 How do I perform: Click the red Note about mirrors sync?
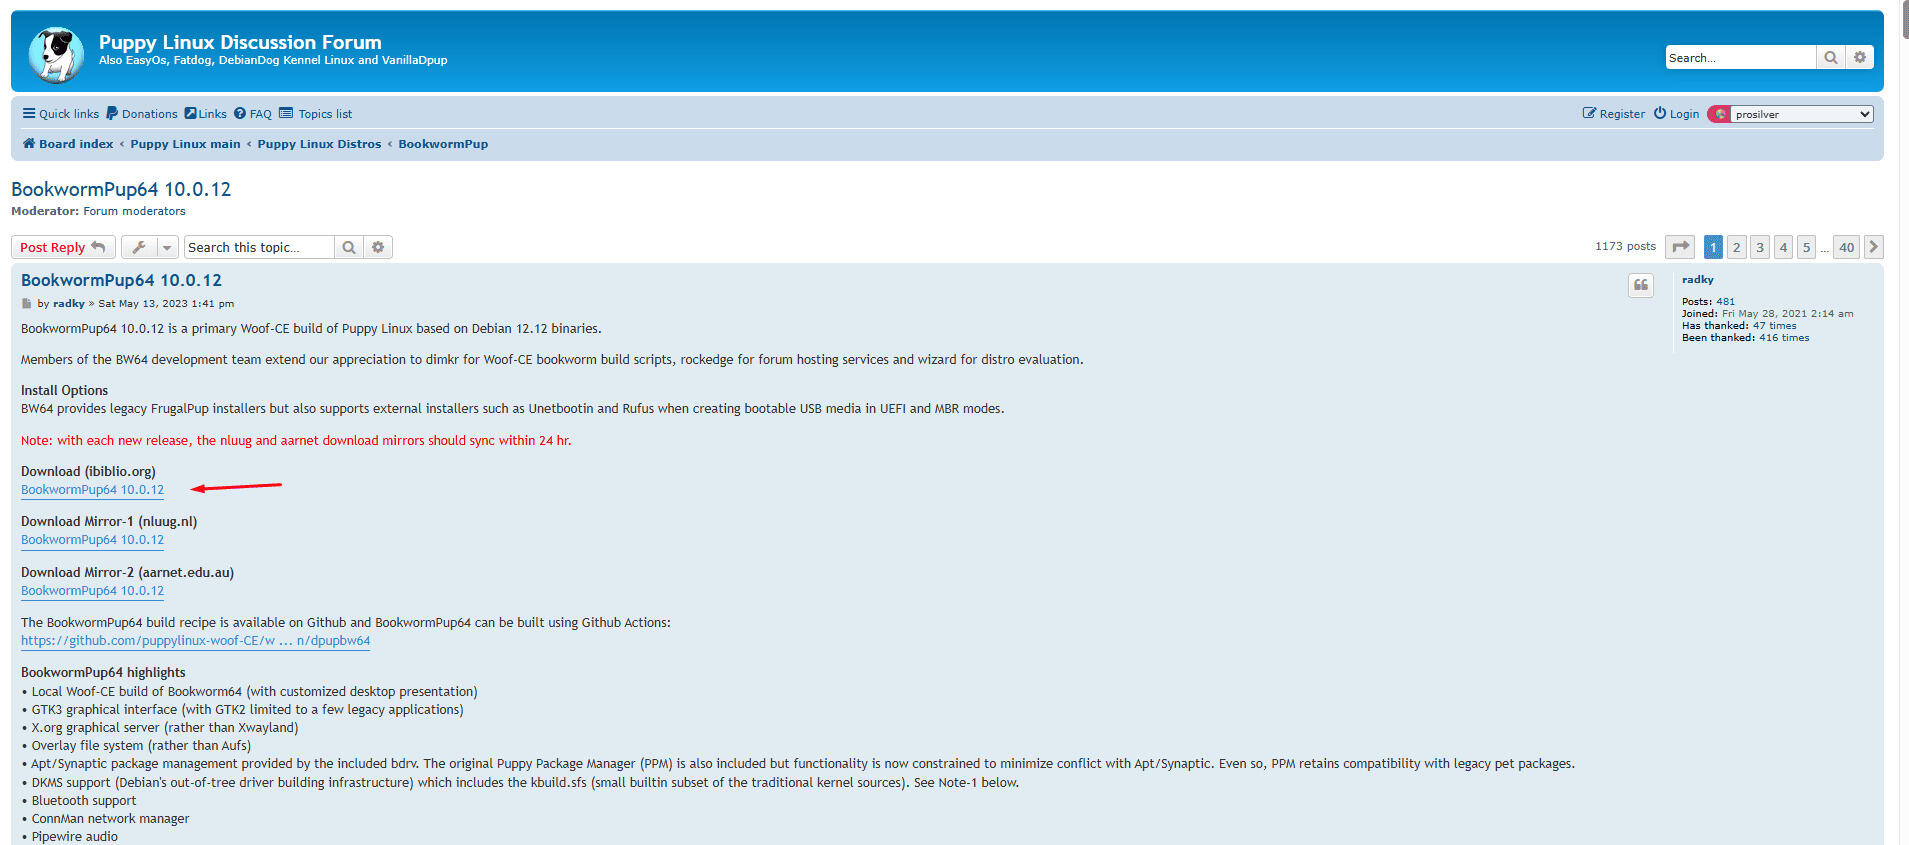pyautogui.click(x=296, y=441)
